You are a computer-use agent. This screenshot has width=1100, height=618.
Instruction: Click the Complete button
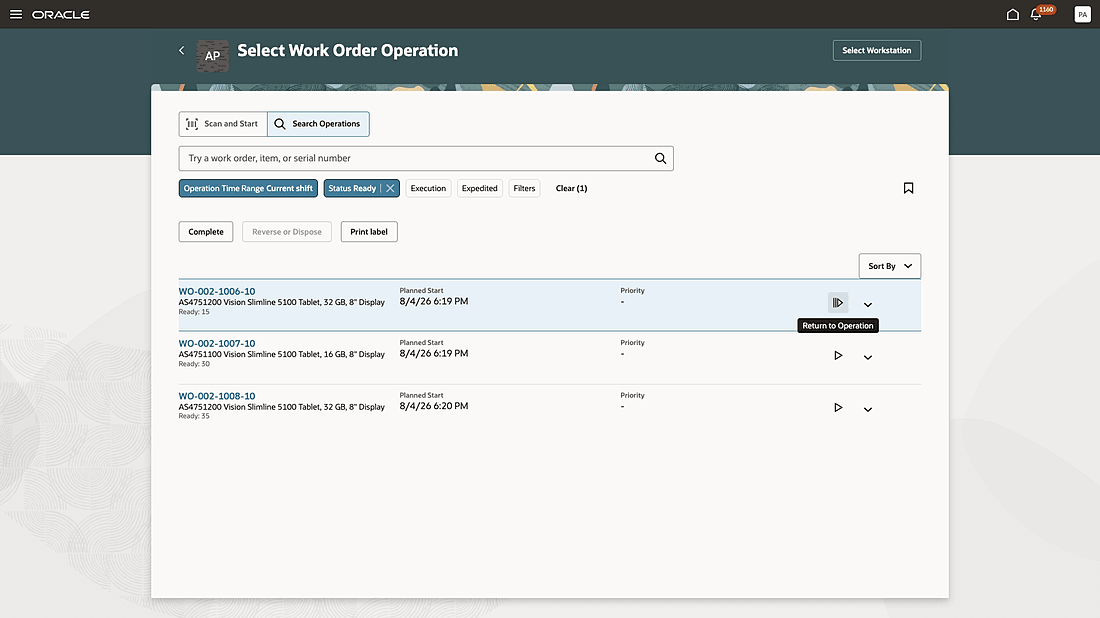pyautogui.click(x=206, y=231)
